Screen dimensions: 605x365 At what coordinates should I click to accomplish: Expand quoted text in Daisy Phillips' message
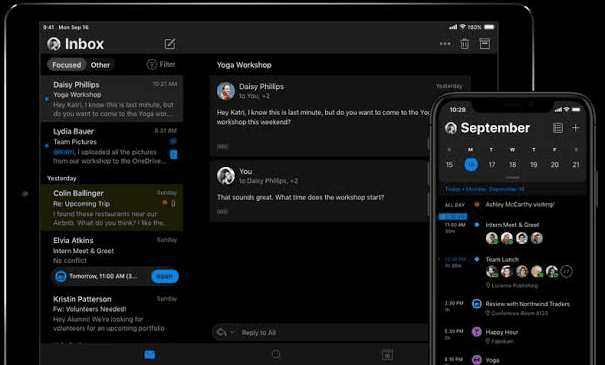(222, 146)
